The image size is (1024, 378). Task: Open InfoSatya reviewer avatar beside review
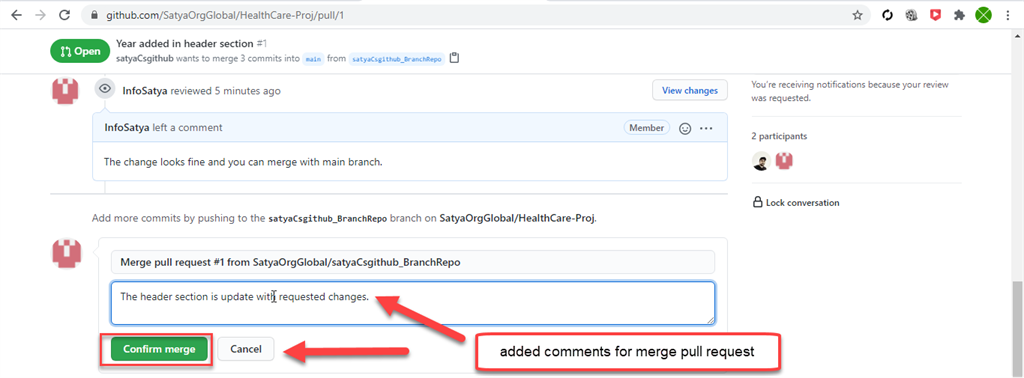click(65, 91)
